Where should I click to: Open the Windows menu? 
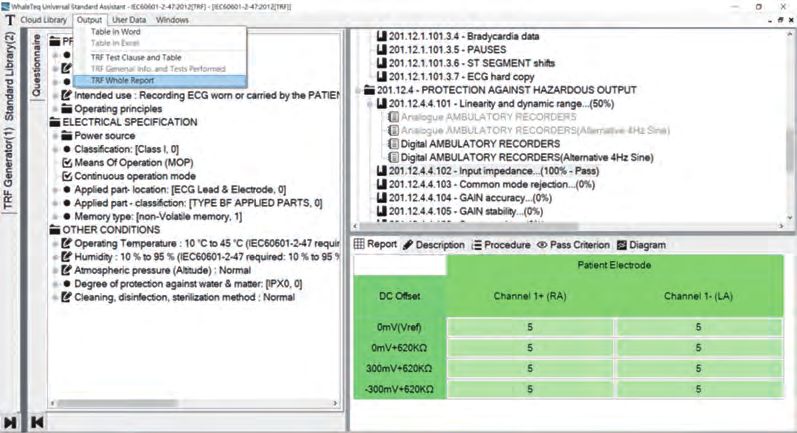click(172, 20)
